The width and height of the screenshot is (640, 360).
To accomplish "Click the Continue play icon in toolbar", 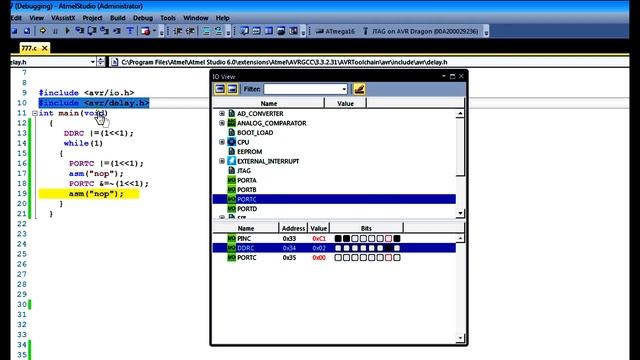I will (67, 31).
